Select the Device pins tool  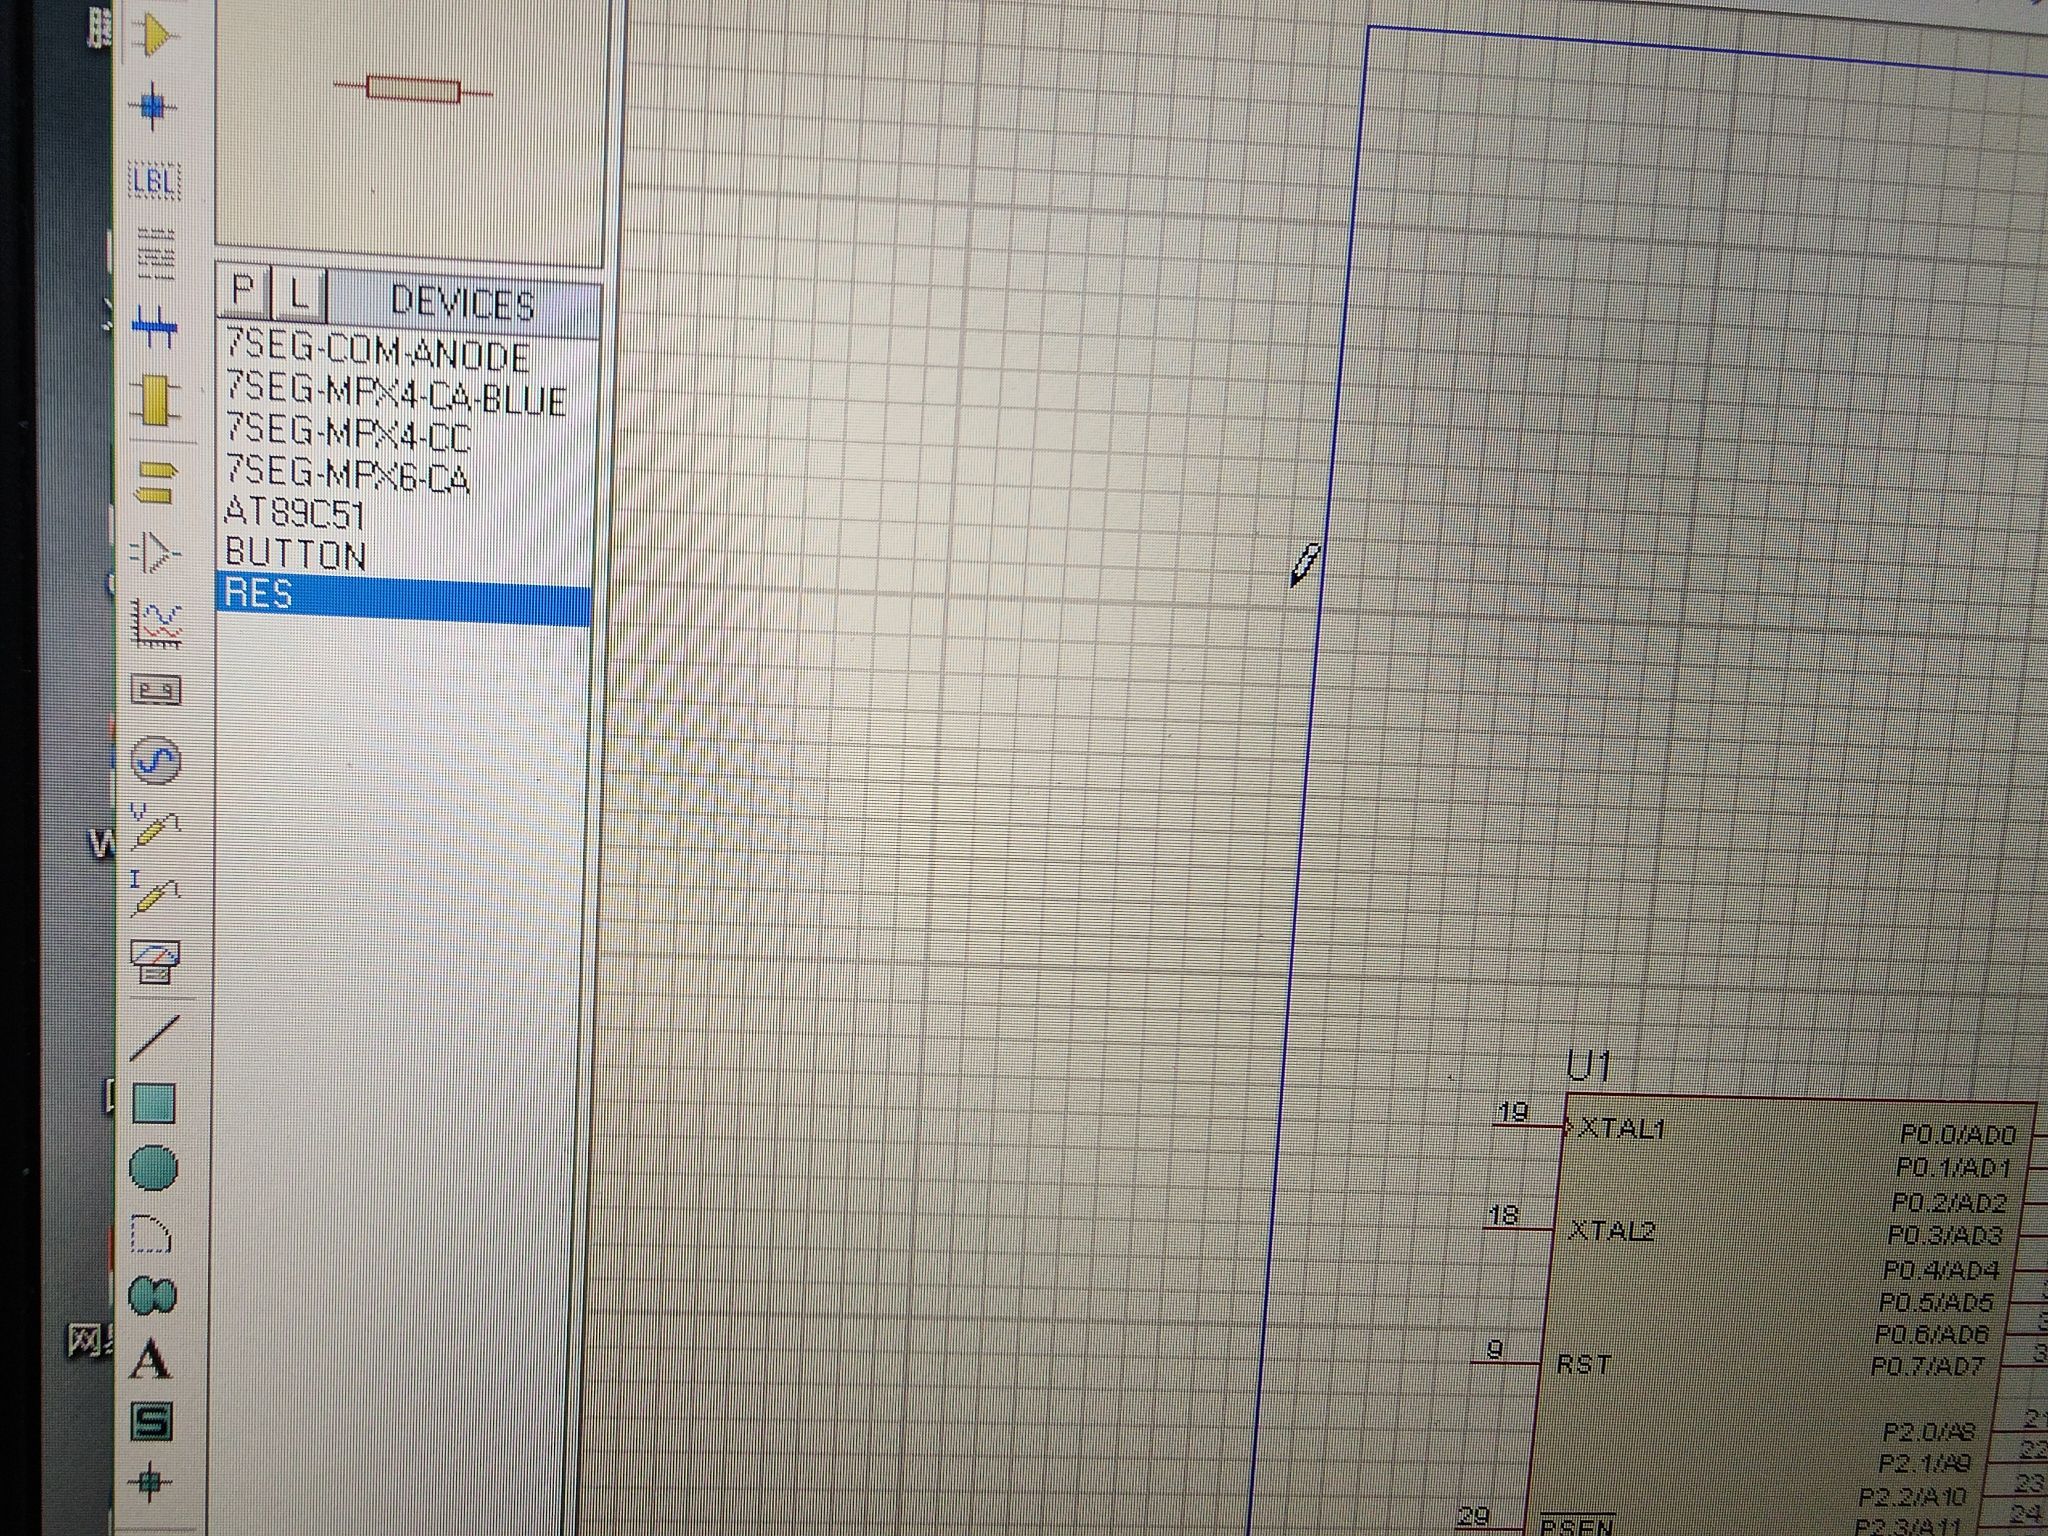pos(155,552)
